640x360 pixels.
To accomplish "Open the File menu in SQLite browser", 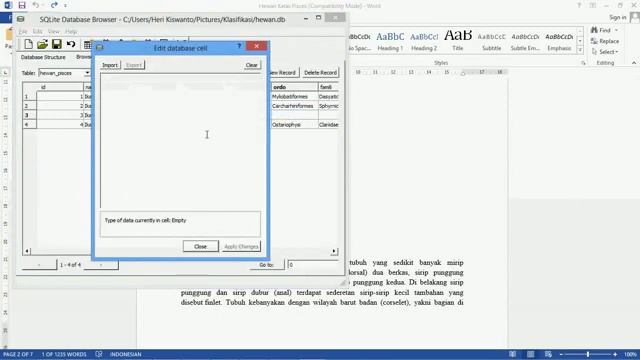I will click(23, 31).
